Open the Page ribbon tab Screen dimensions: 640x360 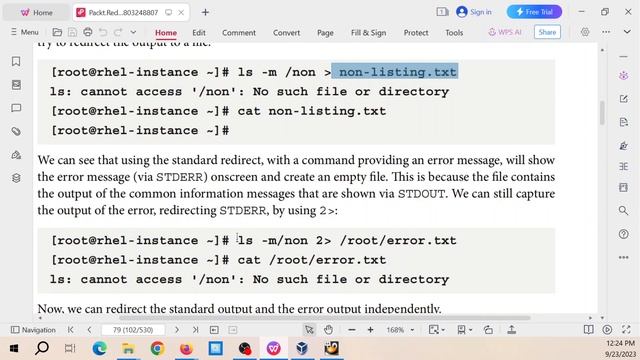[x=325, y=33]
